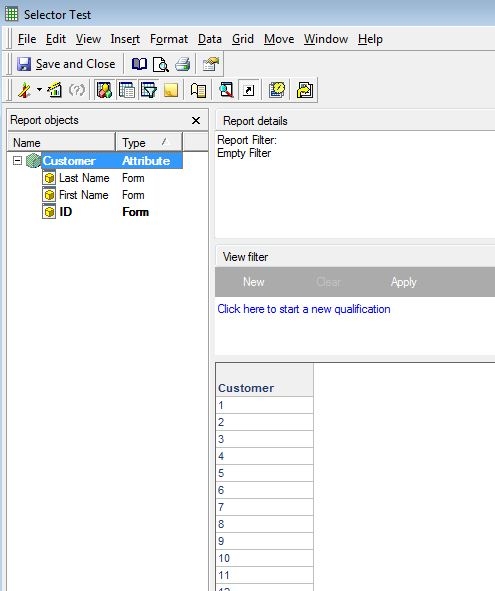The height and width of the screenshot is (591, 495).
Task: Open the Format menu
Action: 169,39
